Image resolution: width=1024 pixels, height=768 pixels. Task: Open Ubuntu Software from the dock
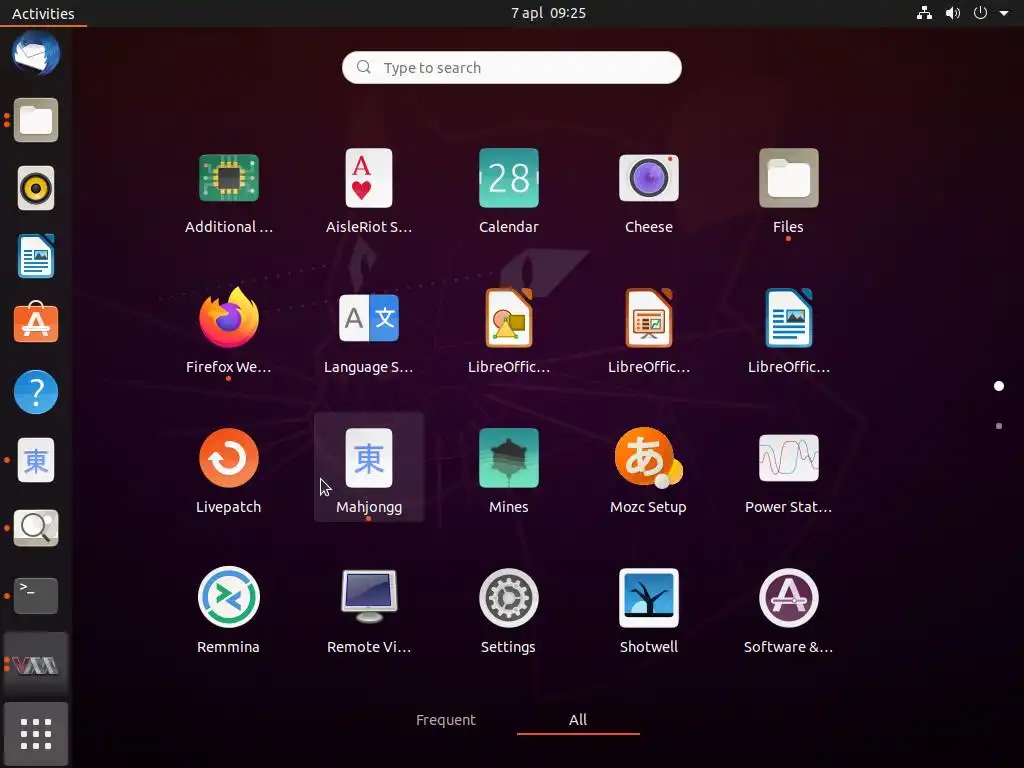coord(36,324)
